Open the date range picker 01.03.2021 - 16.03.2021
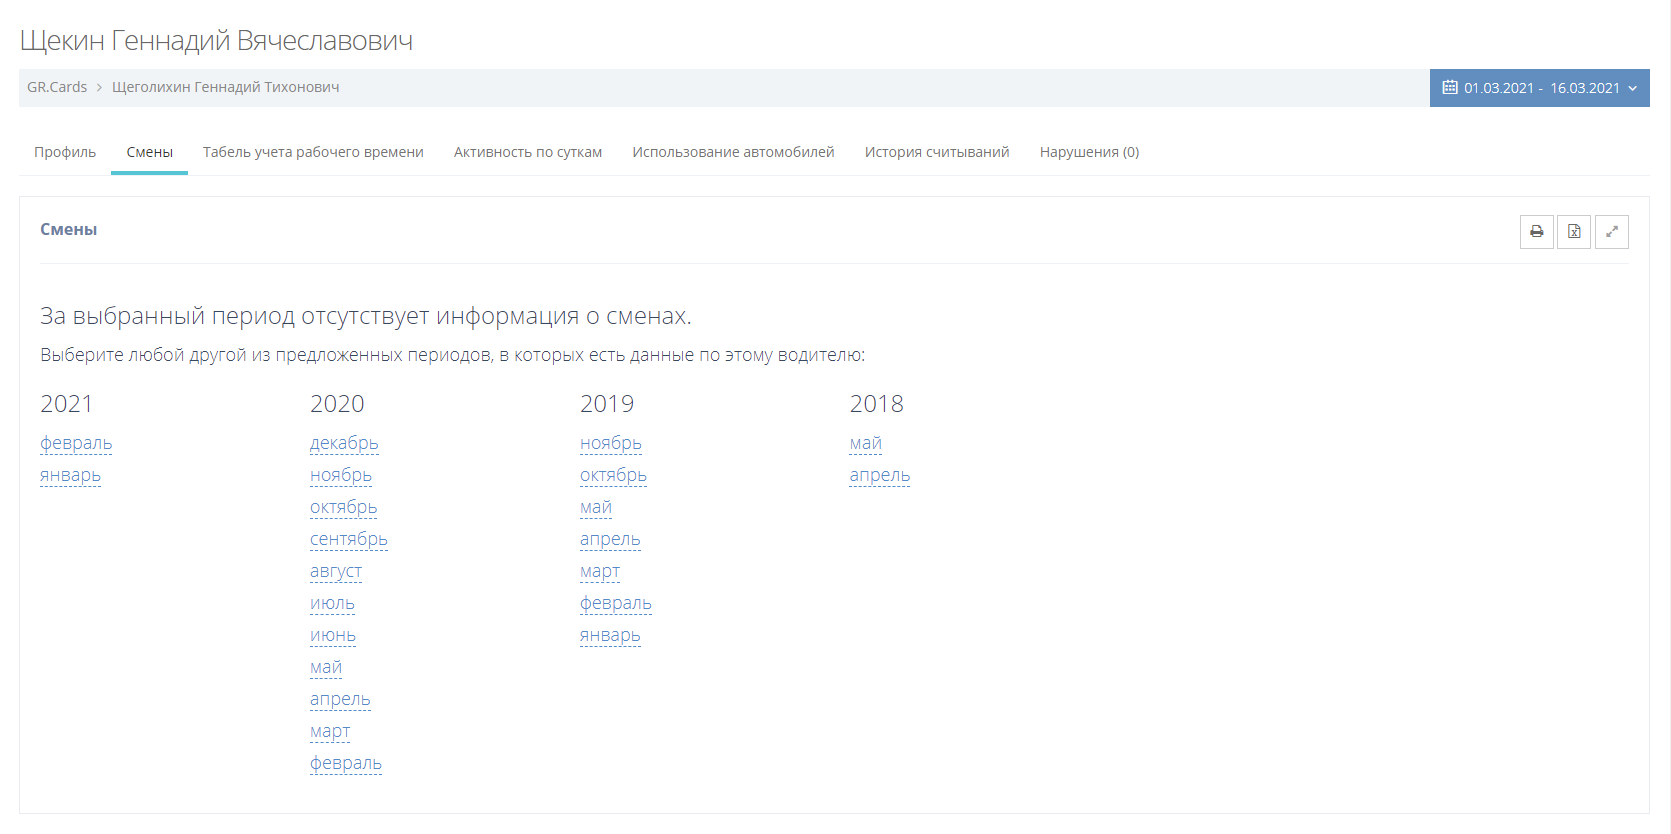This screenshot has width=1671, height=834. (x=1539, y=88)
